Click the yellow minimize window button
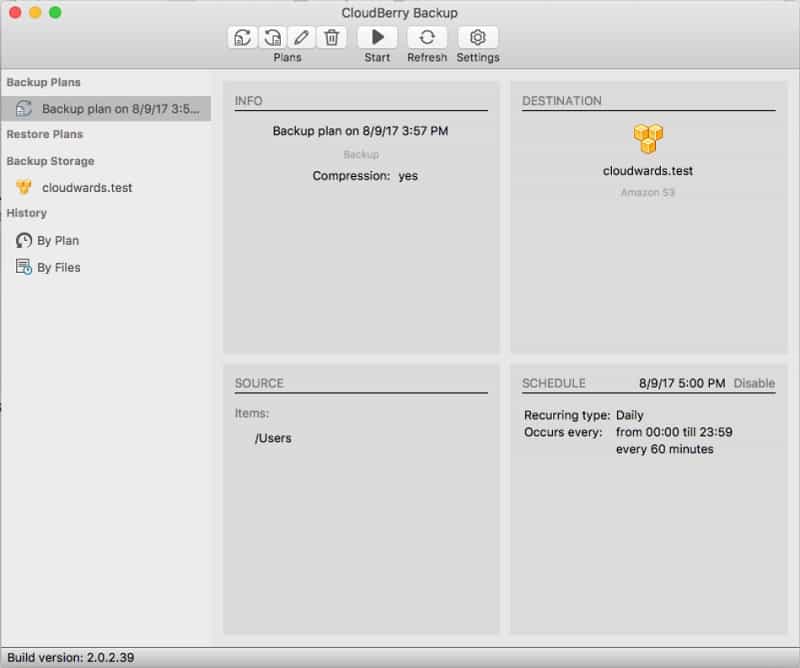The width and height of the screenshot is (800, 668). pyautogui.click(x=35, y=12)
